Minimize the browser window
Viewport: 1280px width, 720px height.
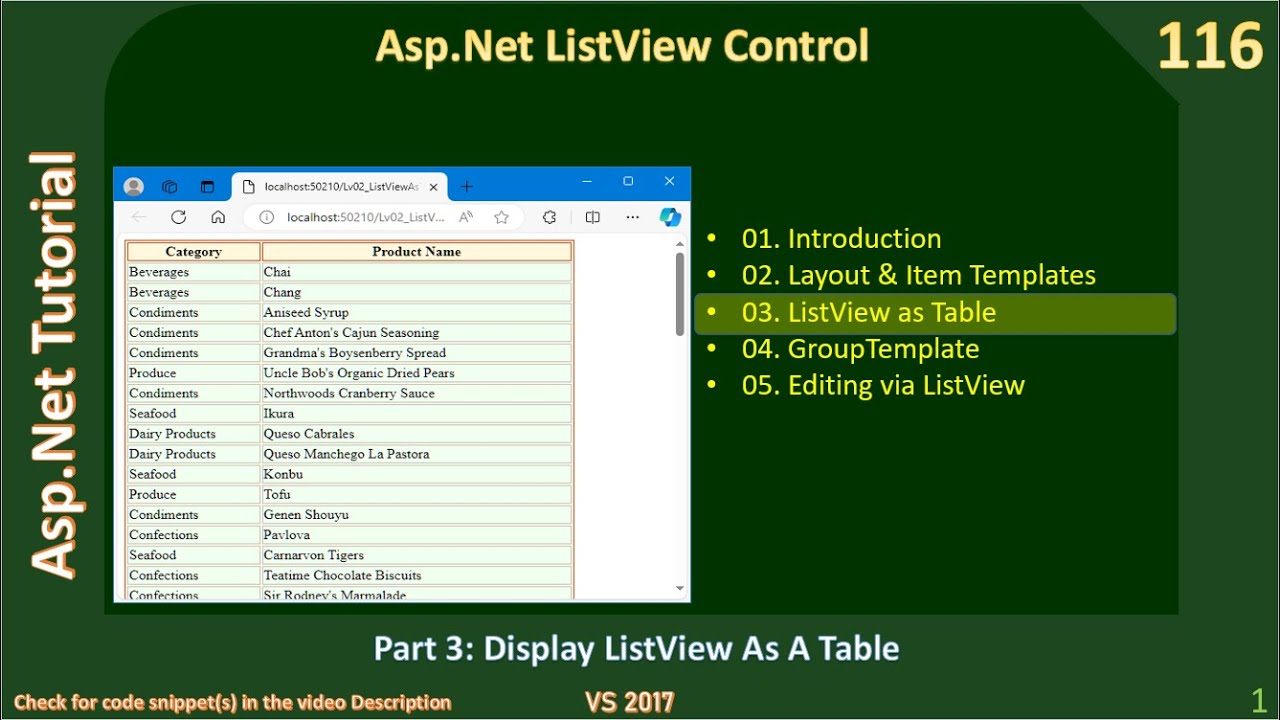[x=587, y=182]
